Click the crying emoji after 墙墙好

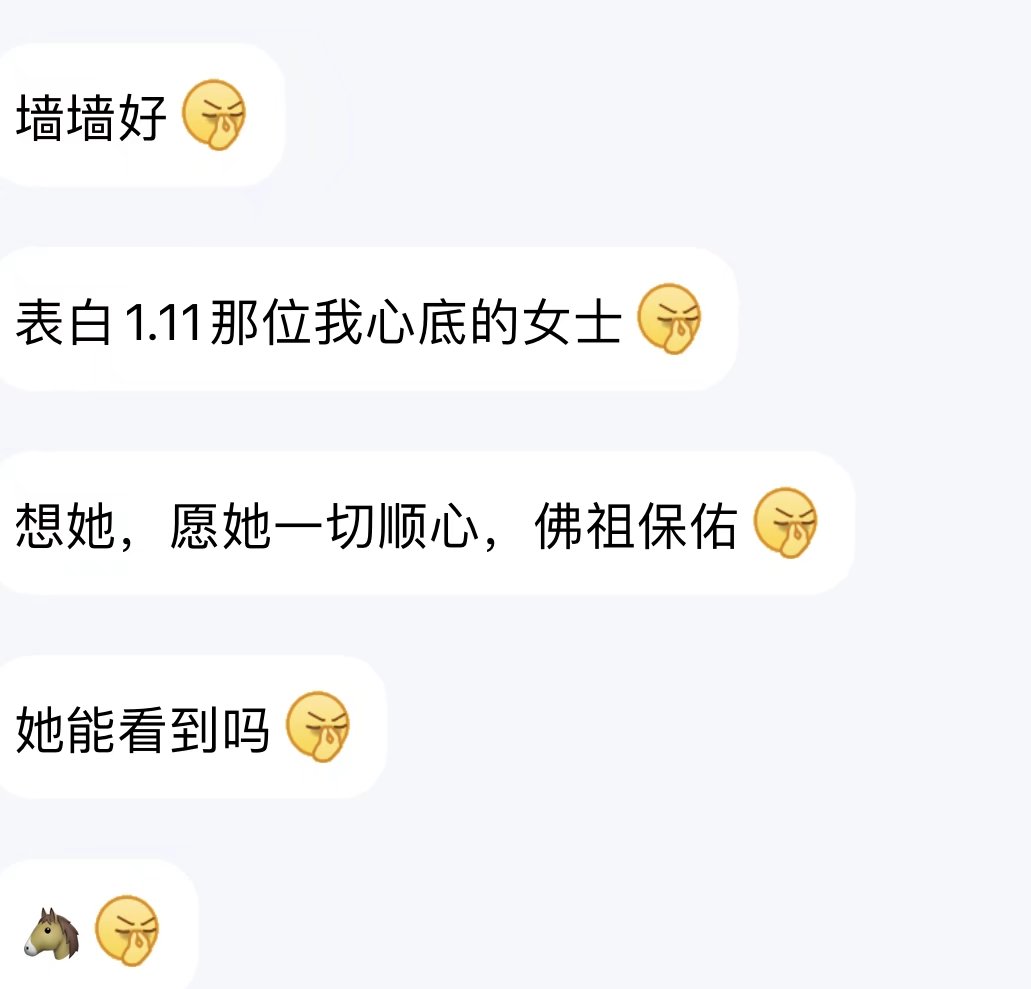214,115
